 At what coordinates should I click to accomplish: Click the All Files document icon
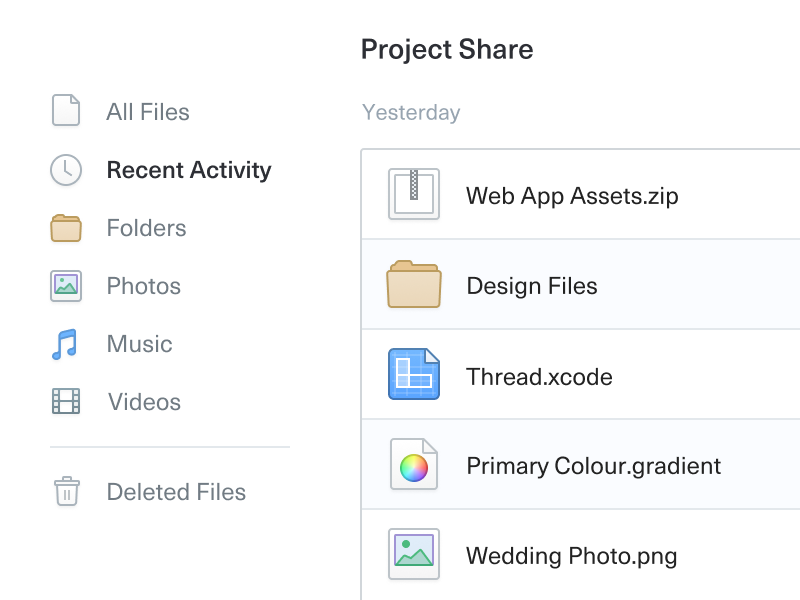[66, 111]
